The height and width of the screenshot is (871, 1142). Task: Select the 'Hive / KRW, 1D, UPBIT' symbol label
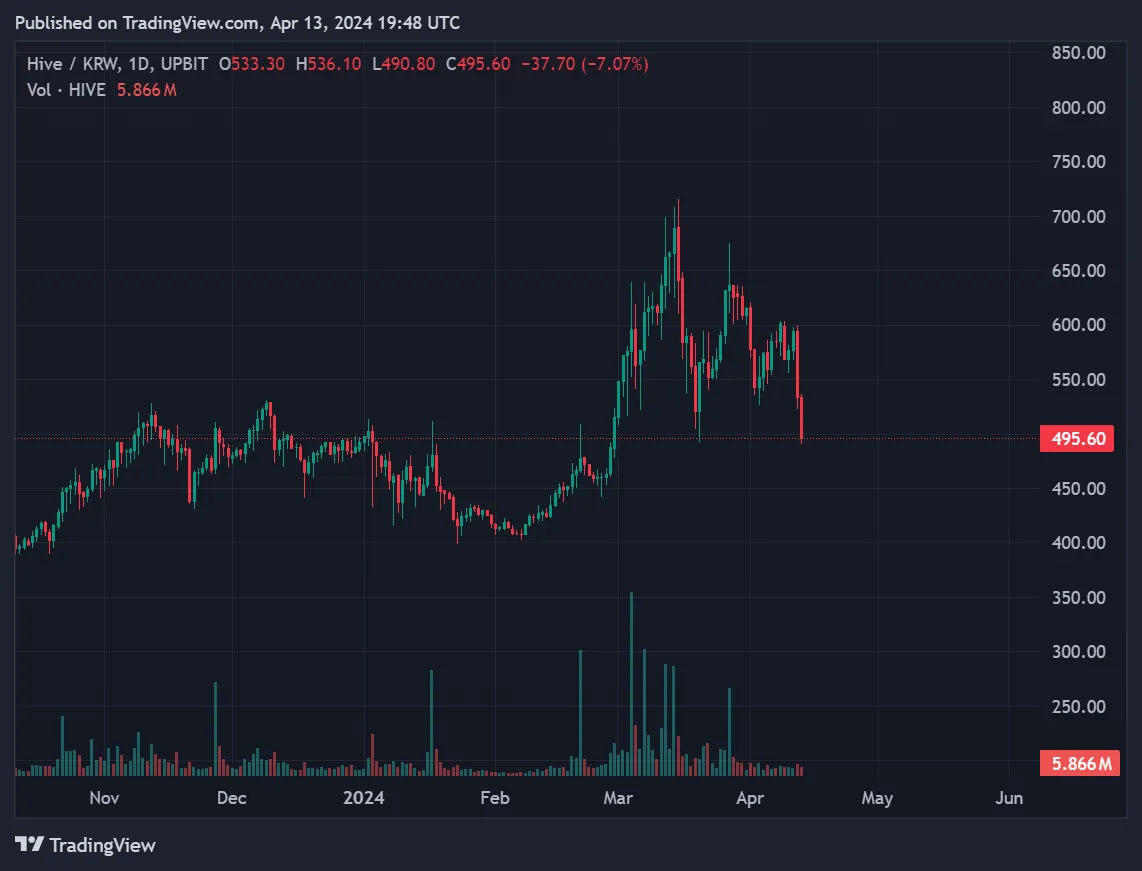coord(117,64)
